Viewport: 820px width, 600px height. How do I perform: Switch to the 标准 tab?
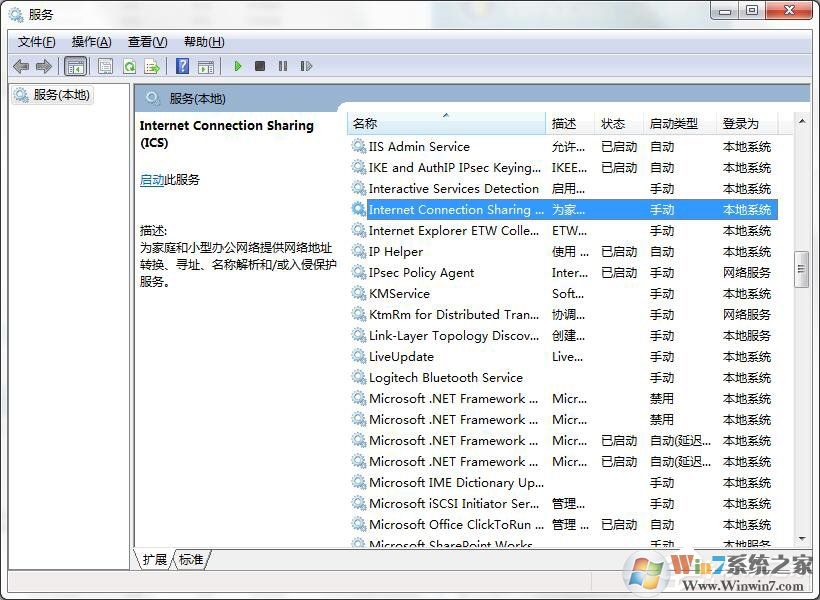191,560
